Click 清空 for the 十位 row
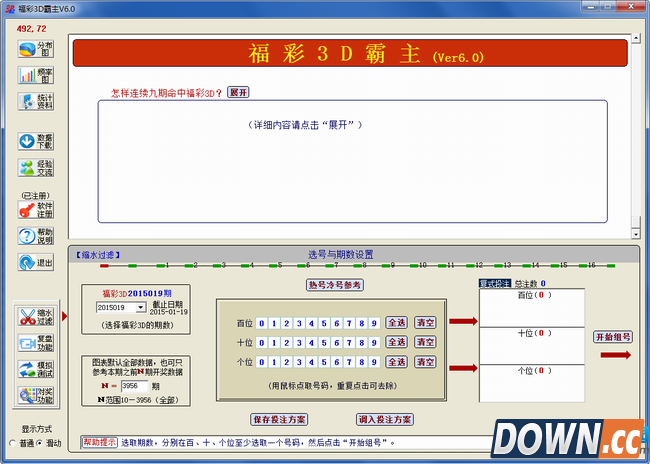Screen dimensions: 650x464 425,342
